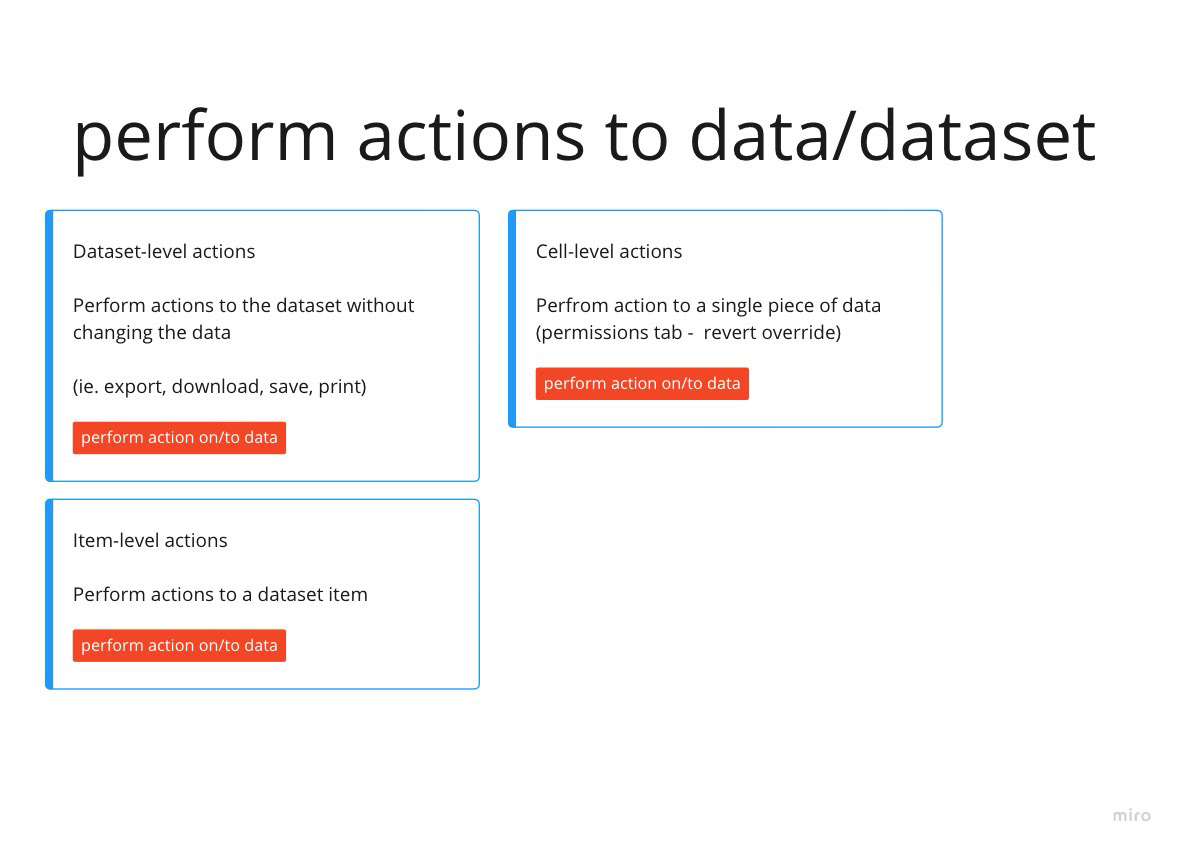Screen dimensions: 1178x848
Task: Click the '(ie. export, download, save, print)' line
Action: point(219,386)
